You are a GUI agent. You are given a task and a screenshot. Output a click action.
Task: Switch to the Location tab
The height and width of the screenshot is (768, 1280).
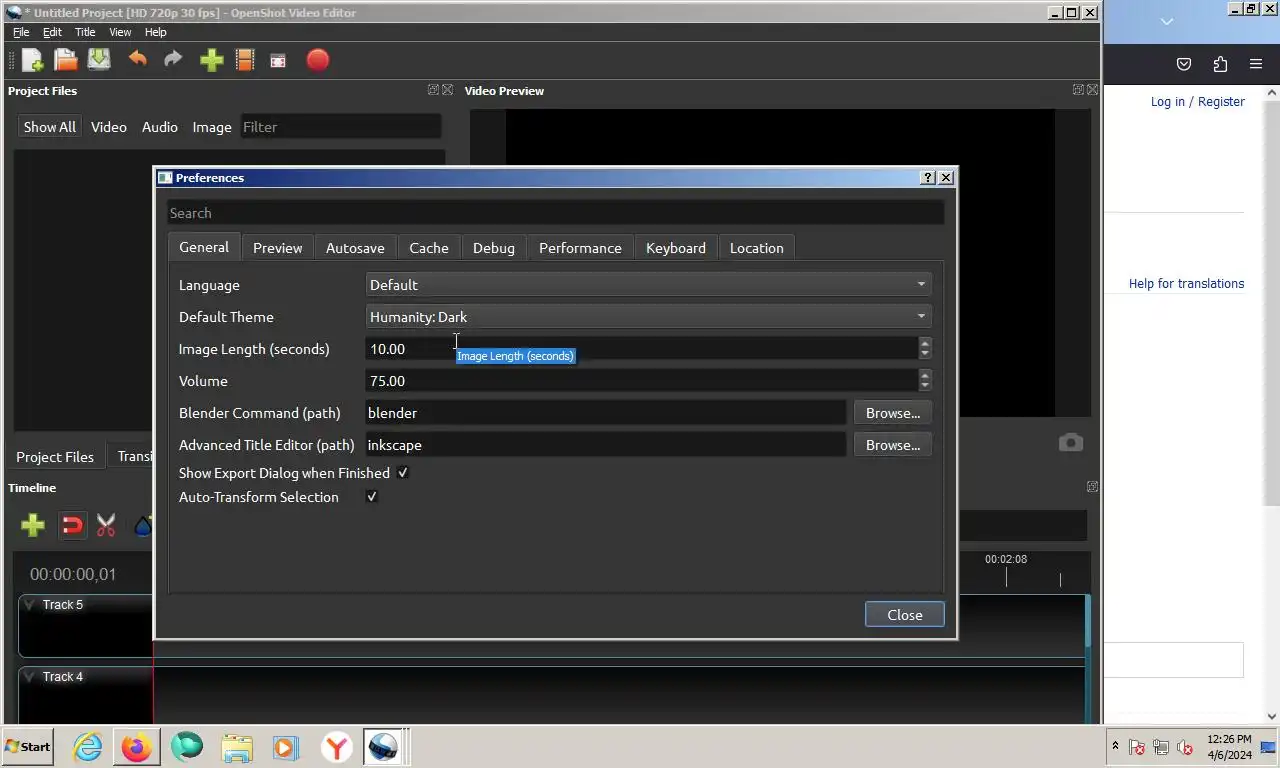point(757,248)
